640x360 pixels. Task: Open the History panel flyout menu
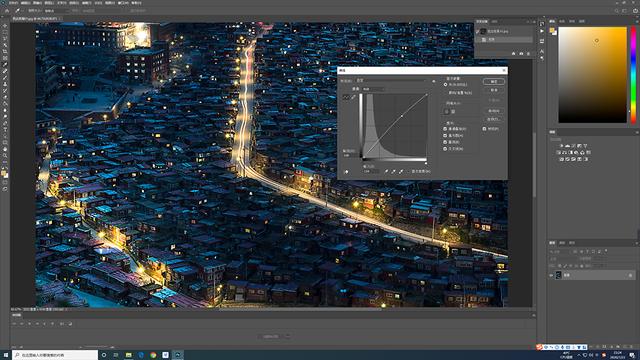point(533,21)
